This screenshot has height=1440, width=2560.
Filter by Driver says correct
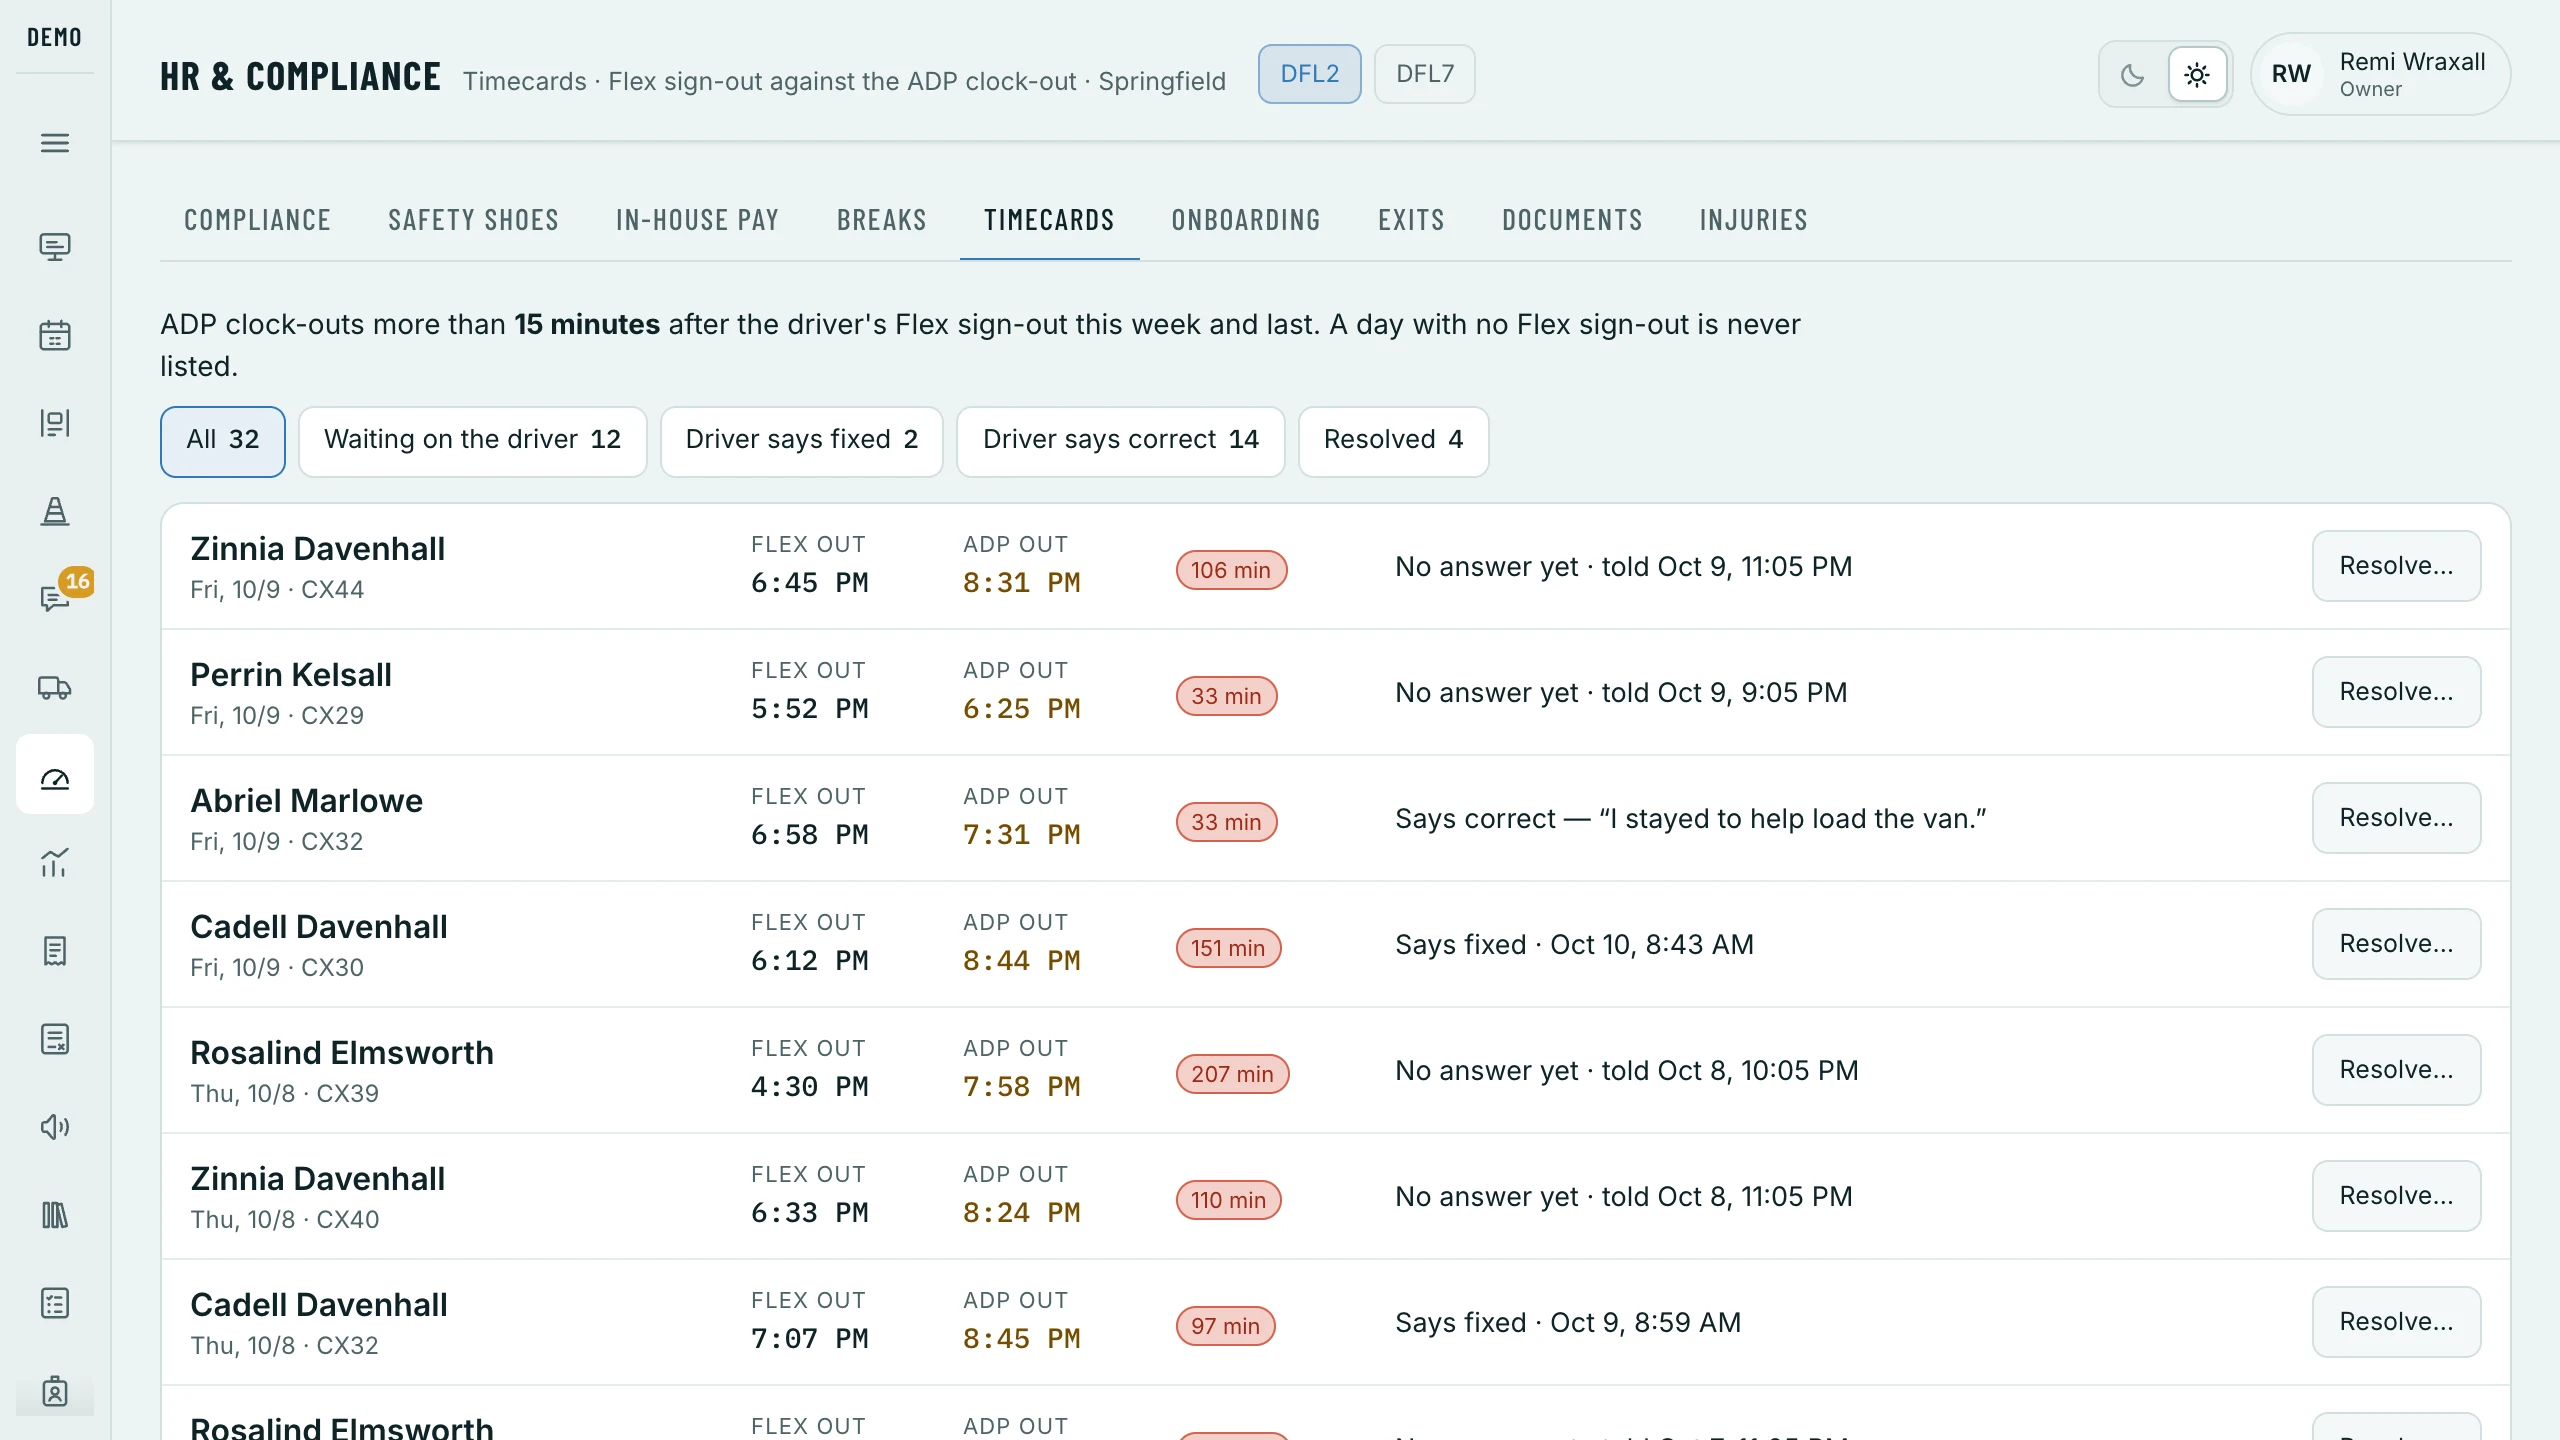[x=1120, y=441]
